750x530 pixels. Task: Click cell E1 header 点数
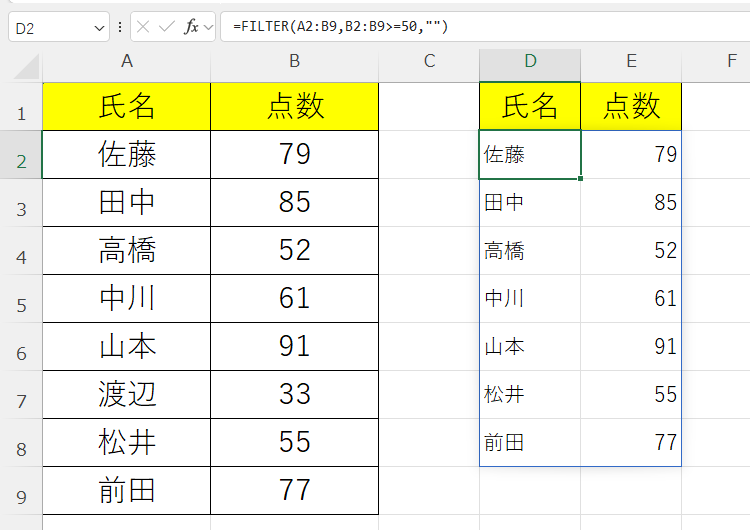coord(631,107)
